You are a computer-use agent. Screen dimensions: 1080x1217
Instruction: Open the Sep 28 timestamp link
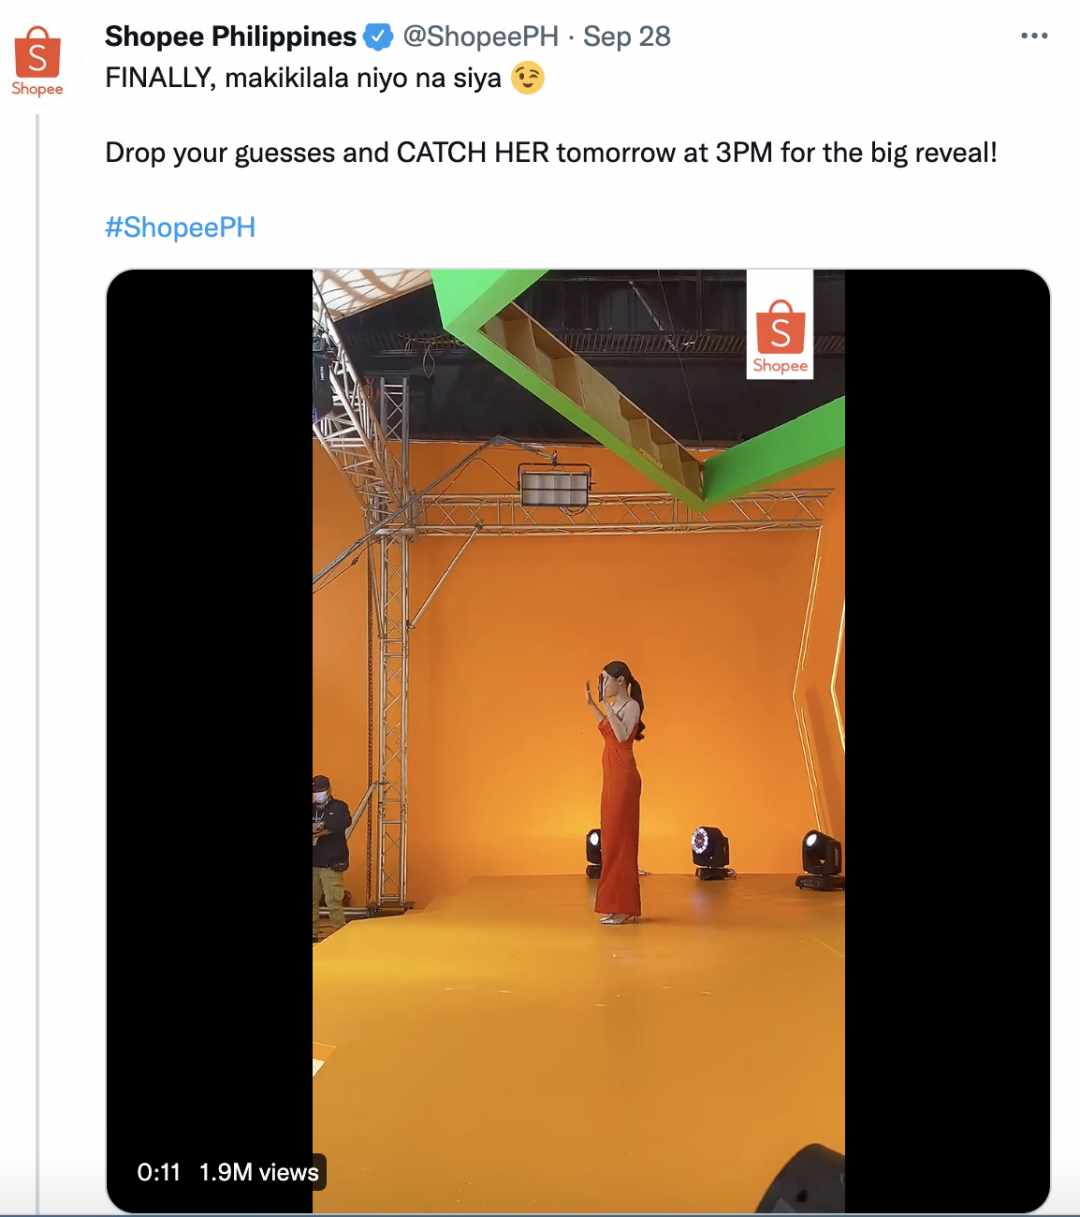[627, 37]
